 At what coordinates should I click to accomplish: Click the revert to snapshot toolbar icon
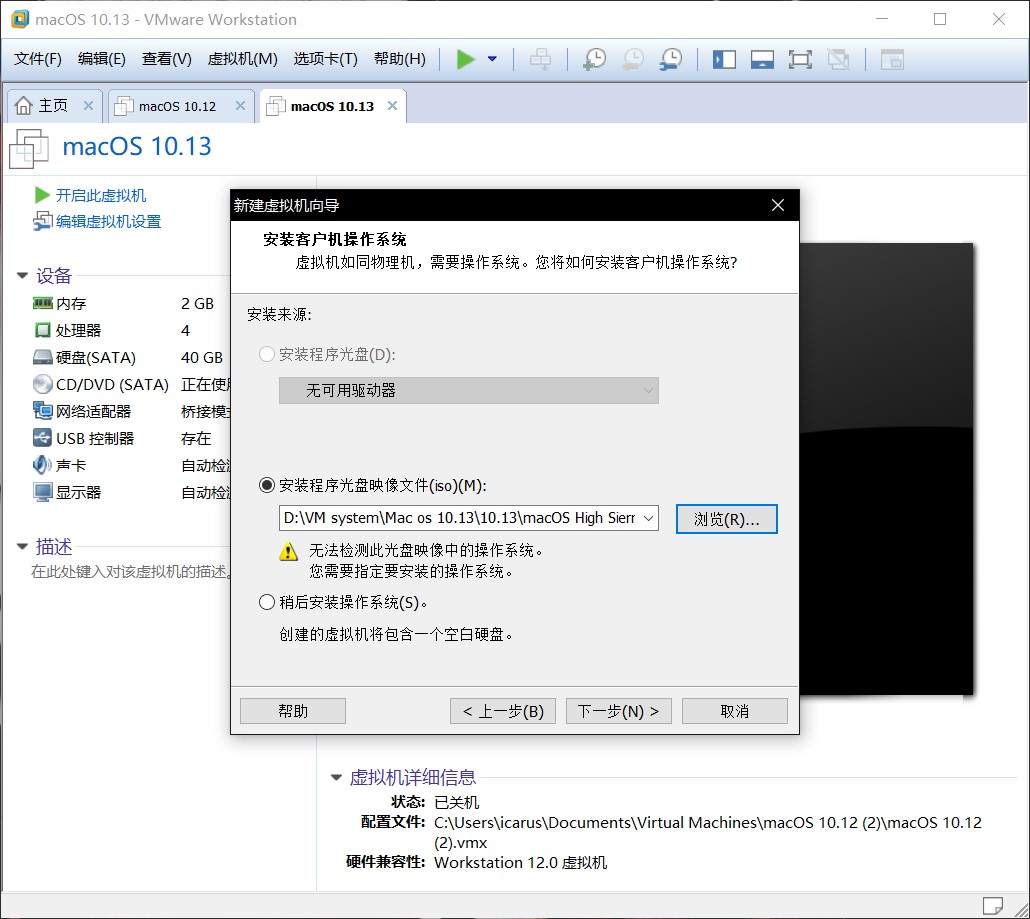(633, 59)
